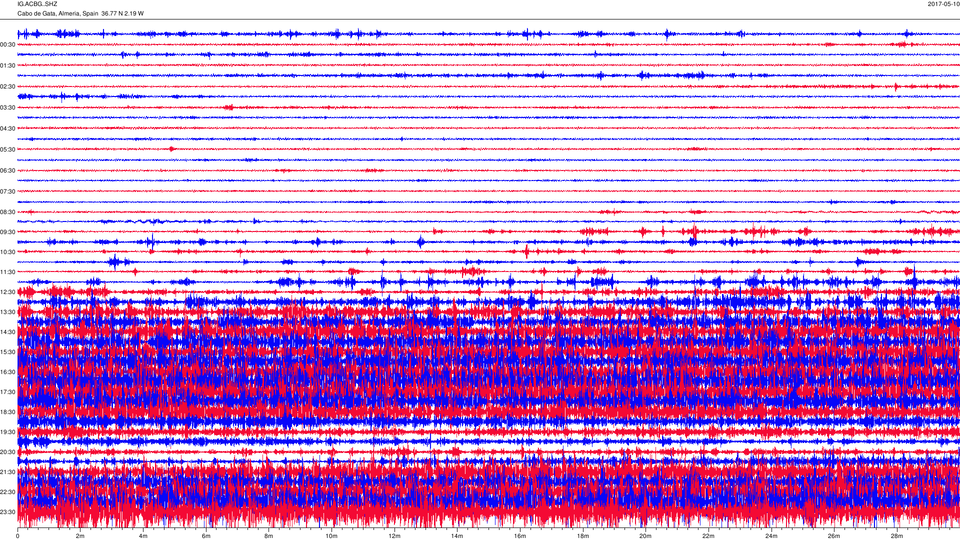Pick the 11:30 row label

point(8,272)
